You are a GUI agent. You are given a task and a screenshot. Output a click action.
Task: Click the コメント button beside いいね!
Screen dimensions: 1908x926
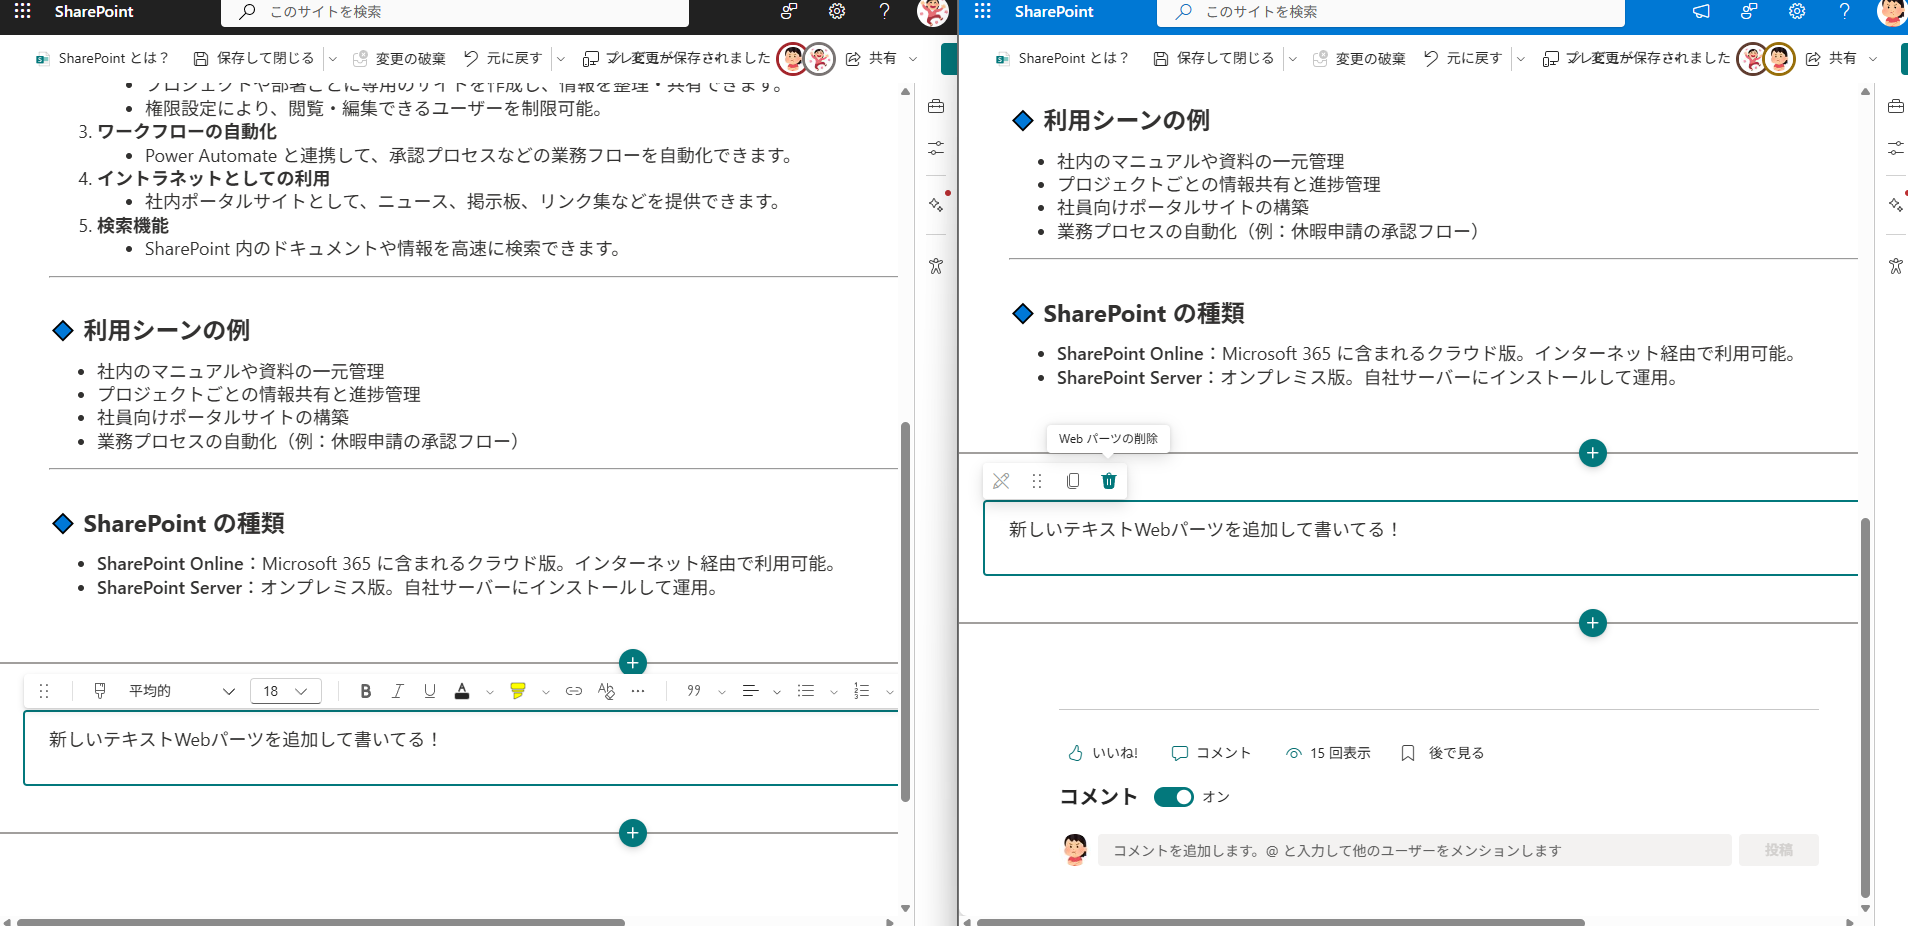(x=1211, y=753)
